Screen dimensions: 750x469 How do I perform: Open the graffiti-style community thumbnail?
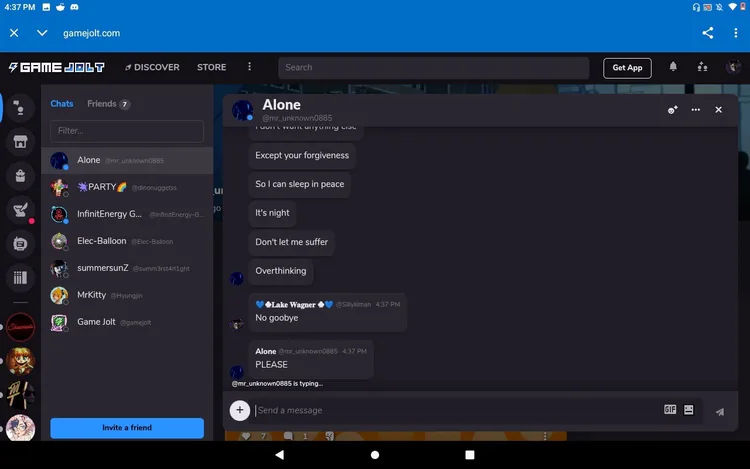pyautogui.click(x=20, y=395)
